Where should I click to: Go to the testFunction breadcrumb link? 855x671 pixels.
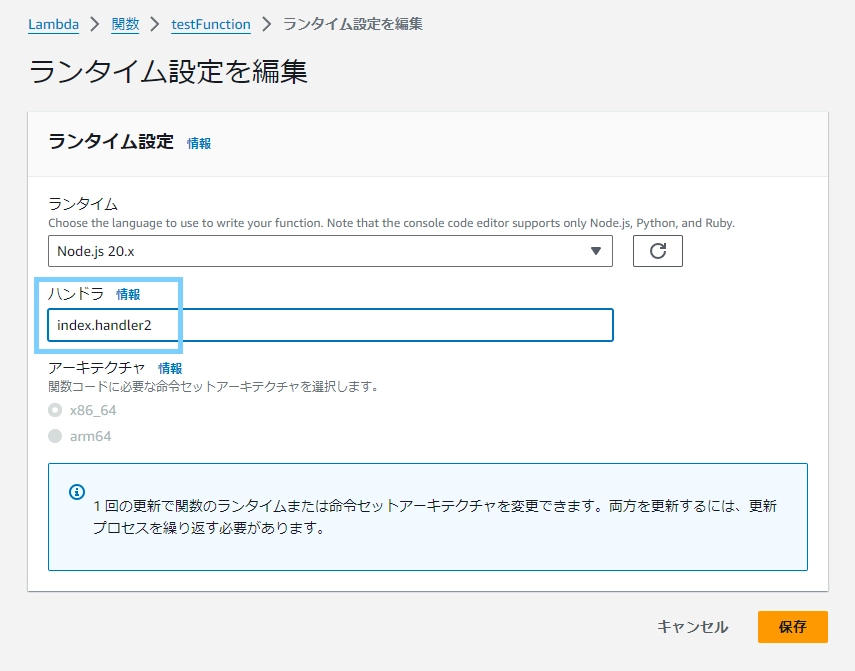tap(211, 25)
